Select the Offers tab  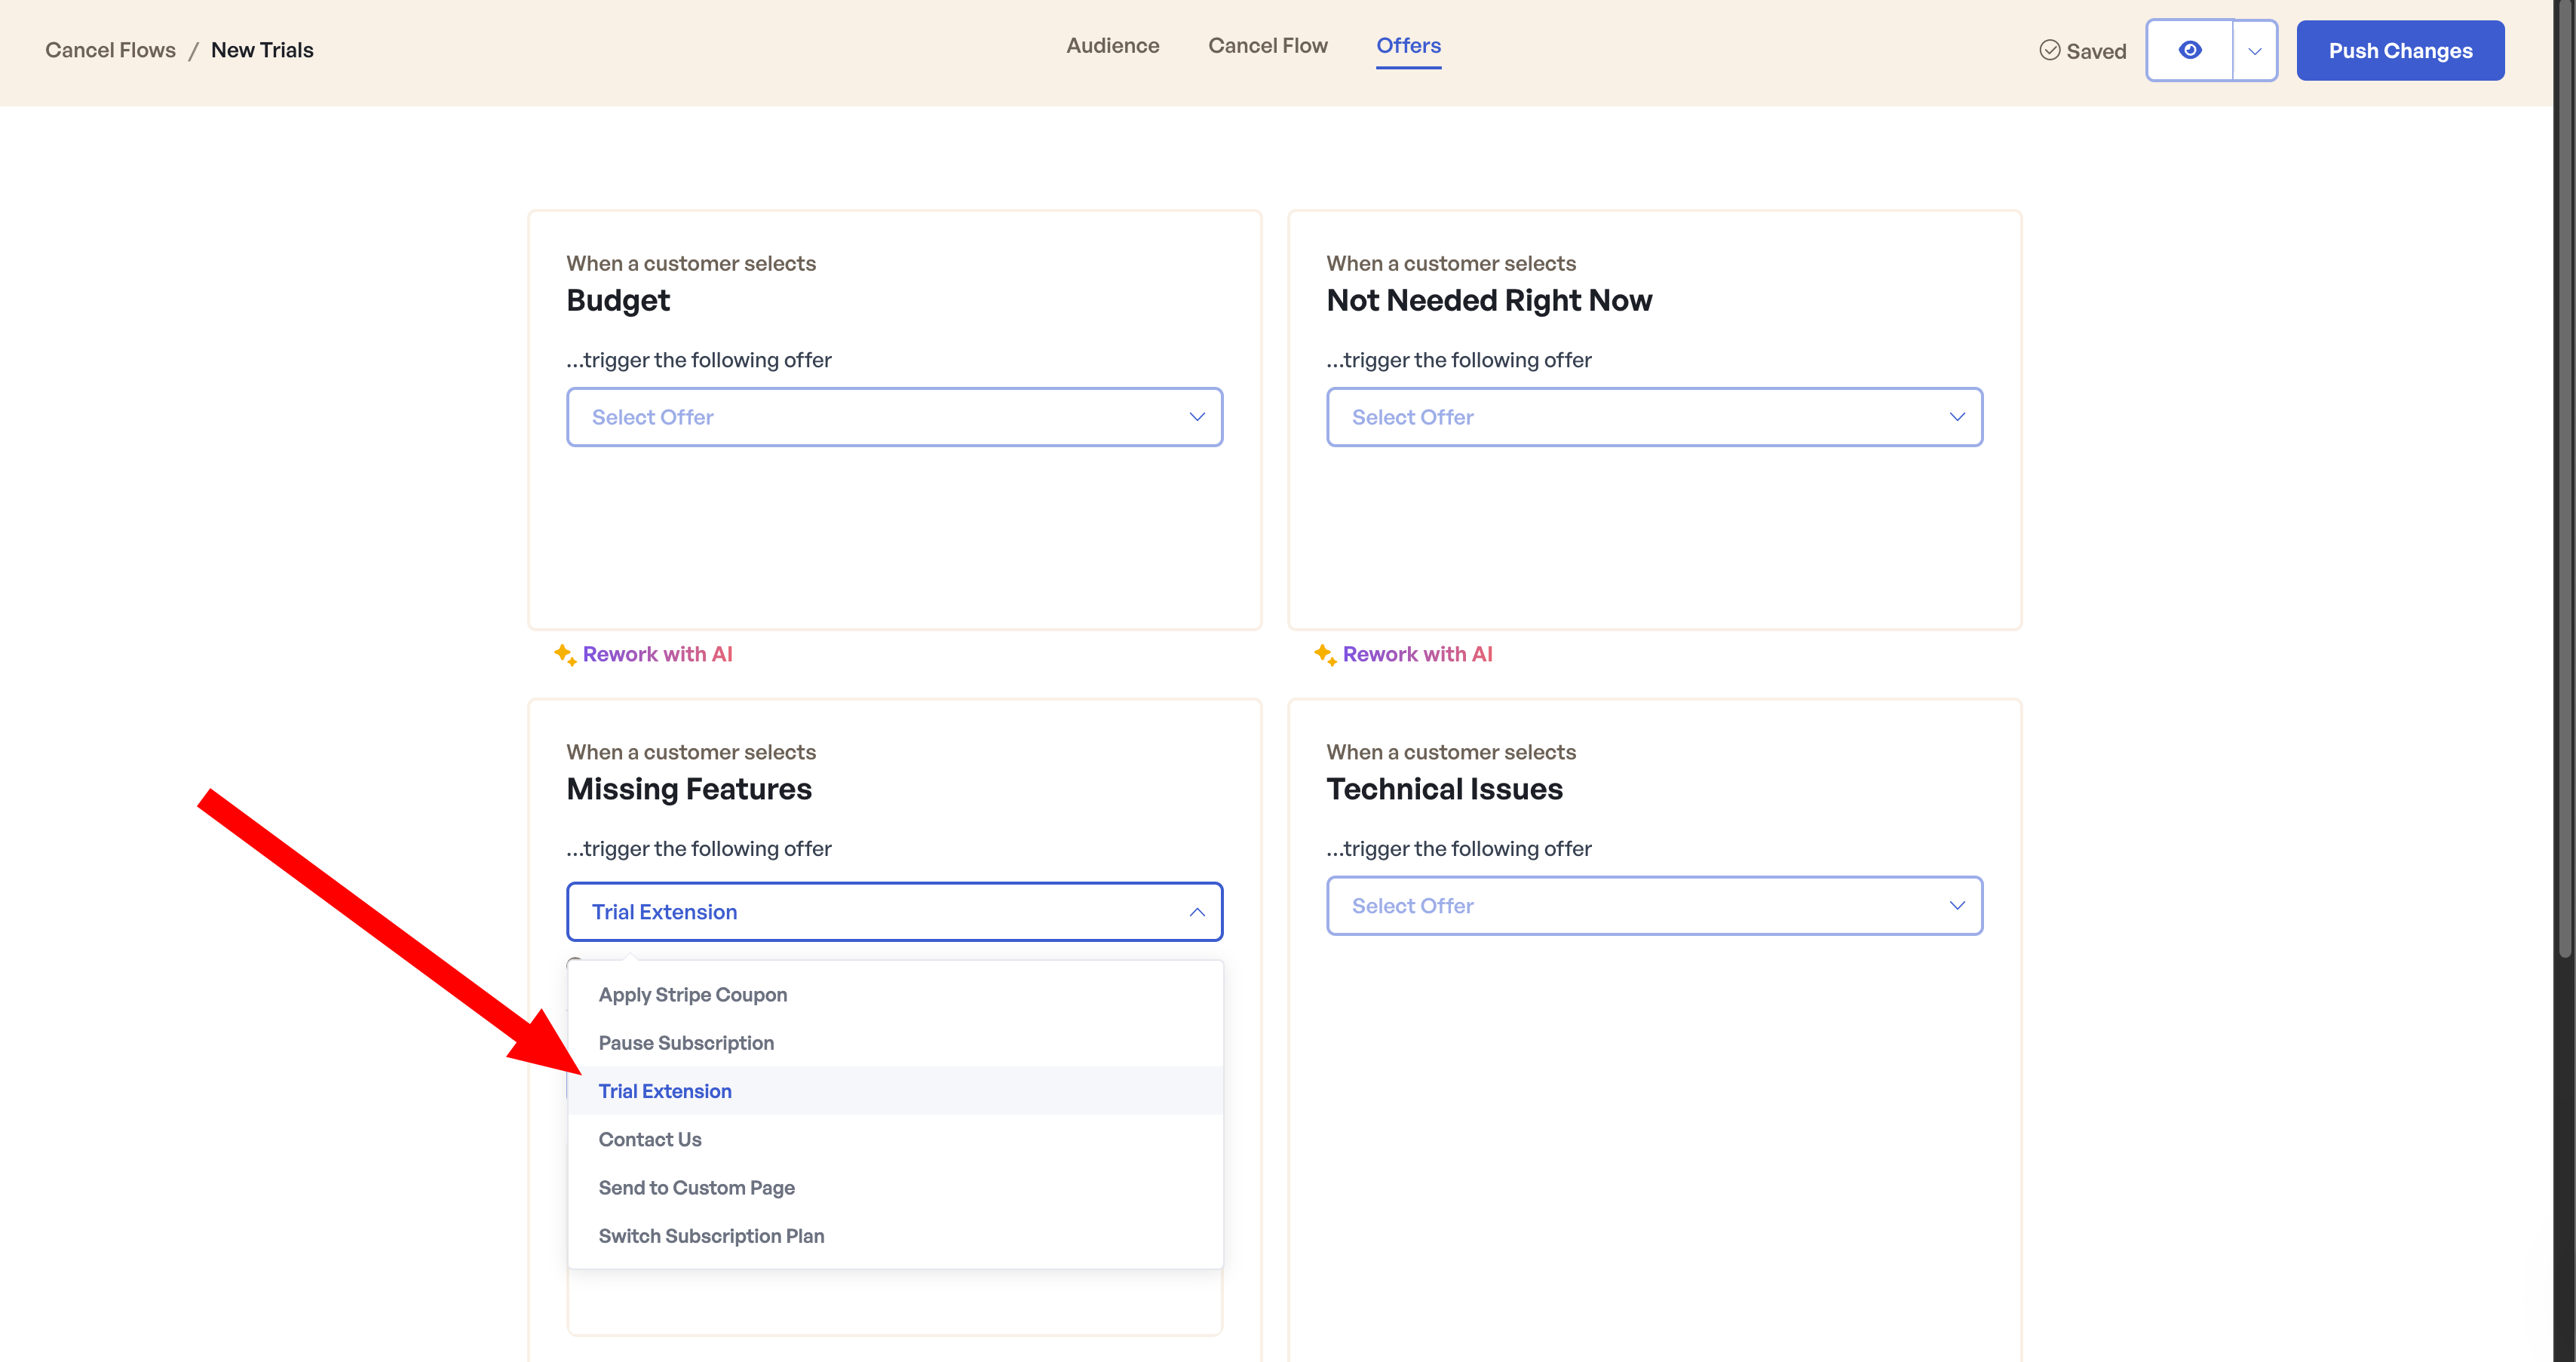click(x=1407, y=46)
